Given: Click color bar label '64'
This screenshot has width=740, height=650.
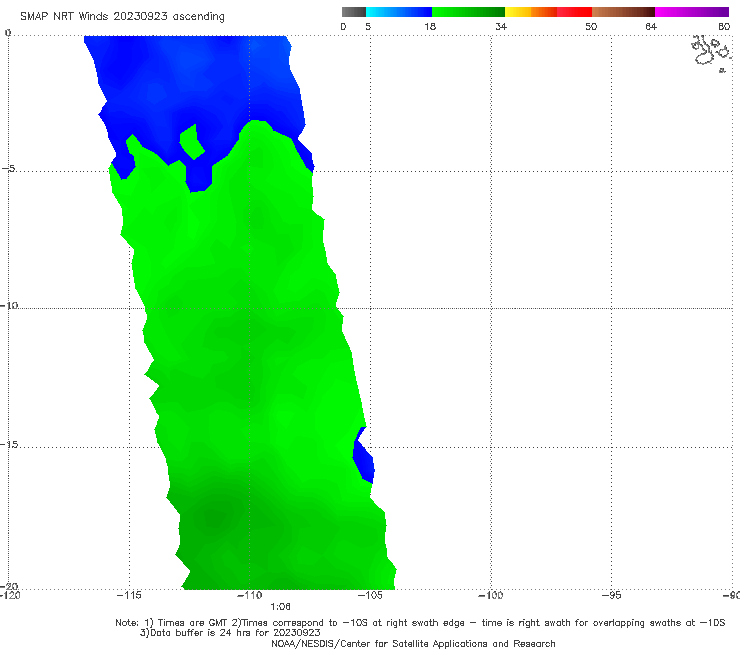Looking at the screenshot, I should 651,26.
